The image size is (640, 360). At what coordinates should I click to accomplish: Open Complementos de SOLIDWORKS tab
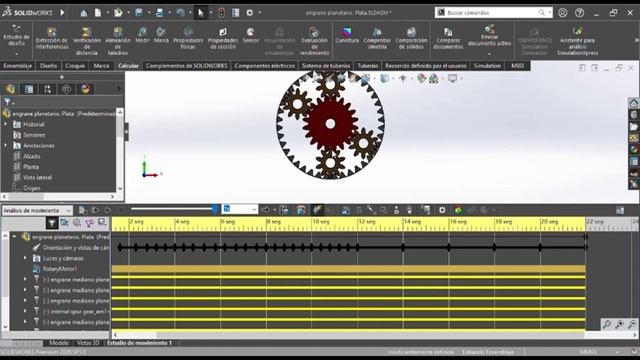click(187, 66)
